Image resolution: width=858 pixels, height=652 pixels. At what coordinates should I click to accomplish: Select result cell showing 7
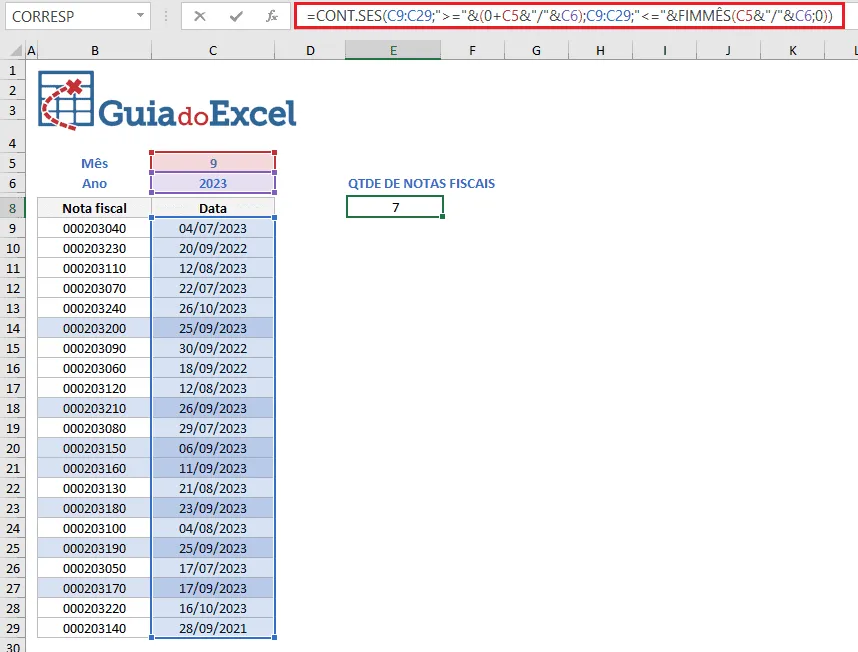(395, 207)
